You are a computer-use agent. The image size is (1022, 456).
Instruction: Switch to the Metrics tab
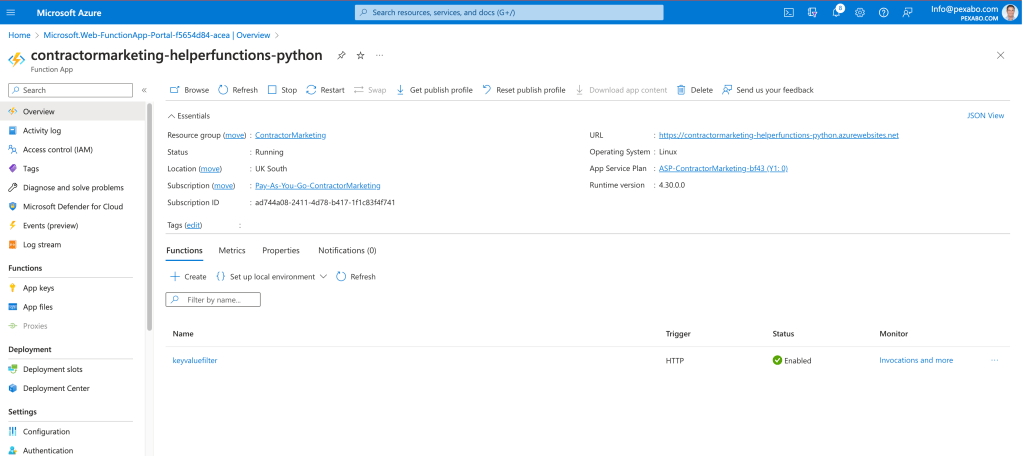pyautogui.click(x=231, y=250)
